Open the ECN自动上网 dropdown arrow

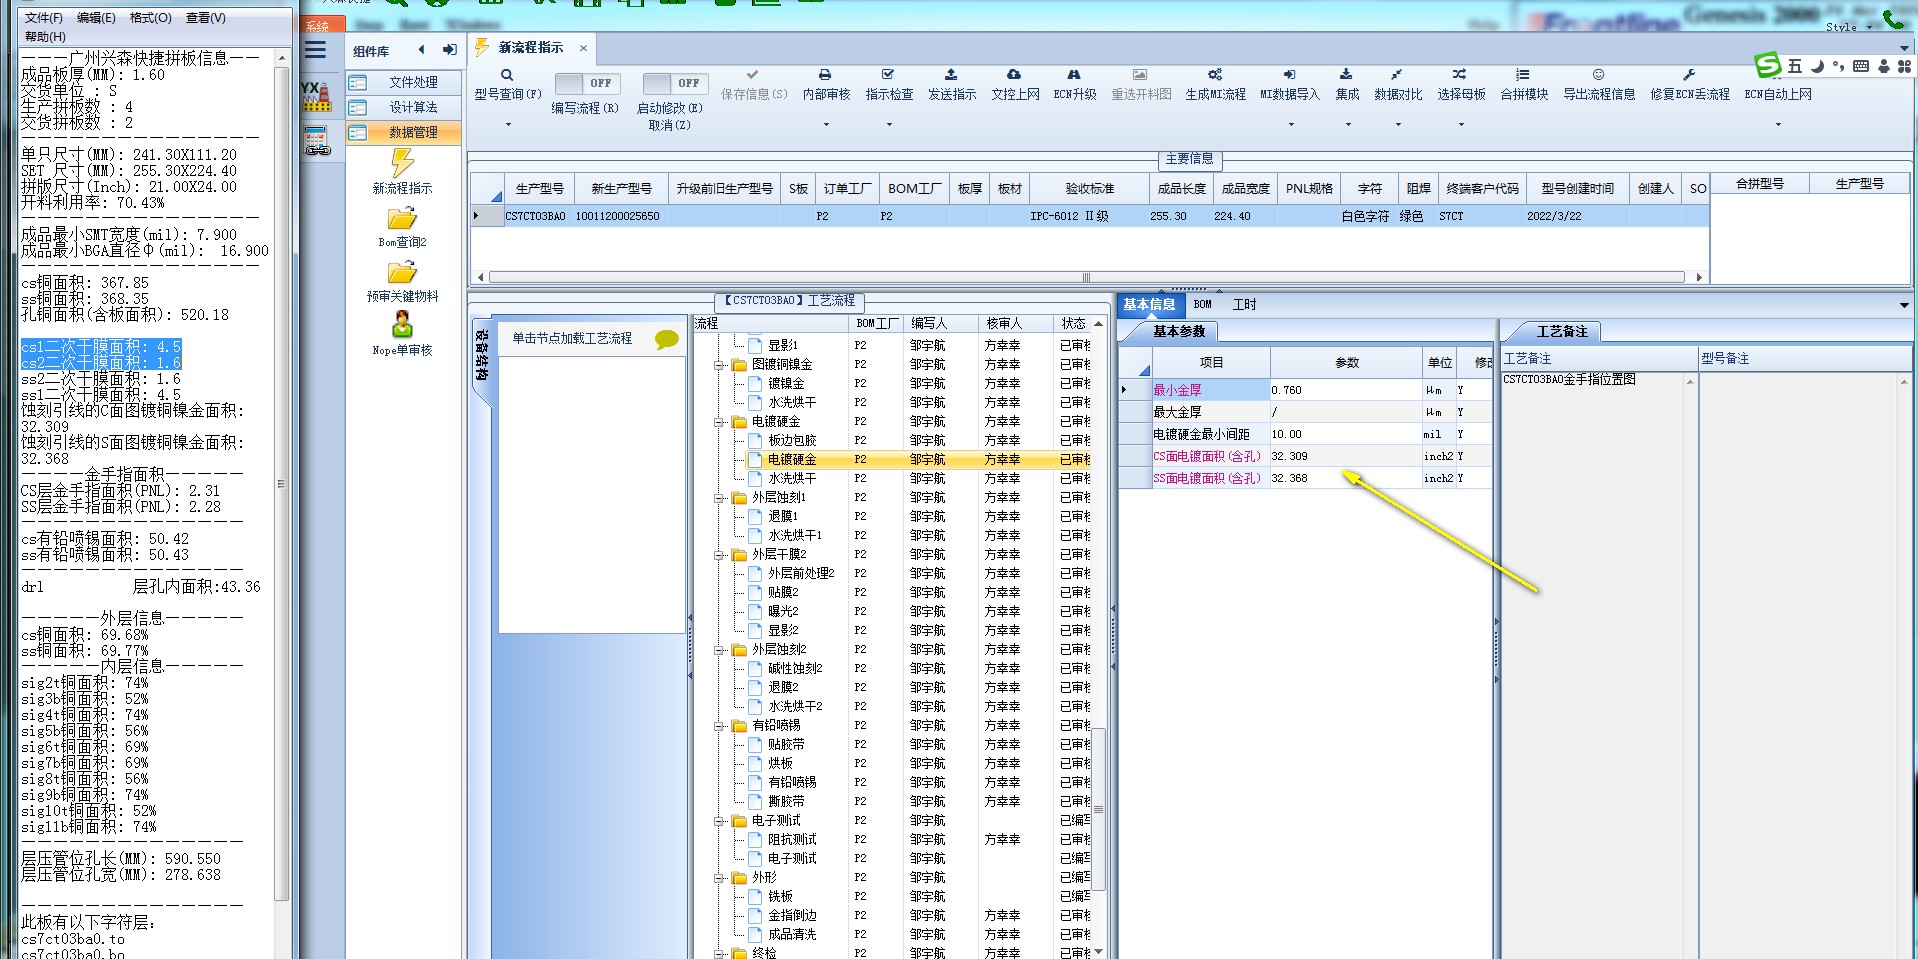coord(1778,125)
